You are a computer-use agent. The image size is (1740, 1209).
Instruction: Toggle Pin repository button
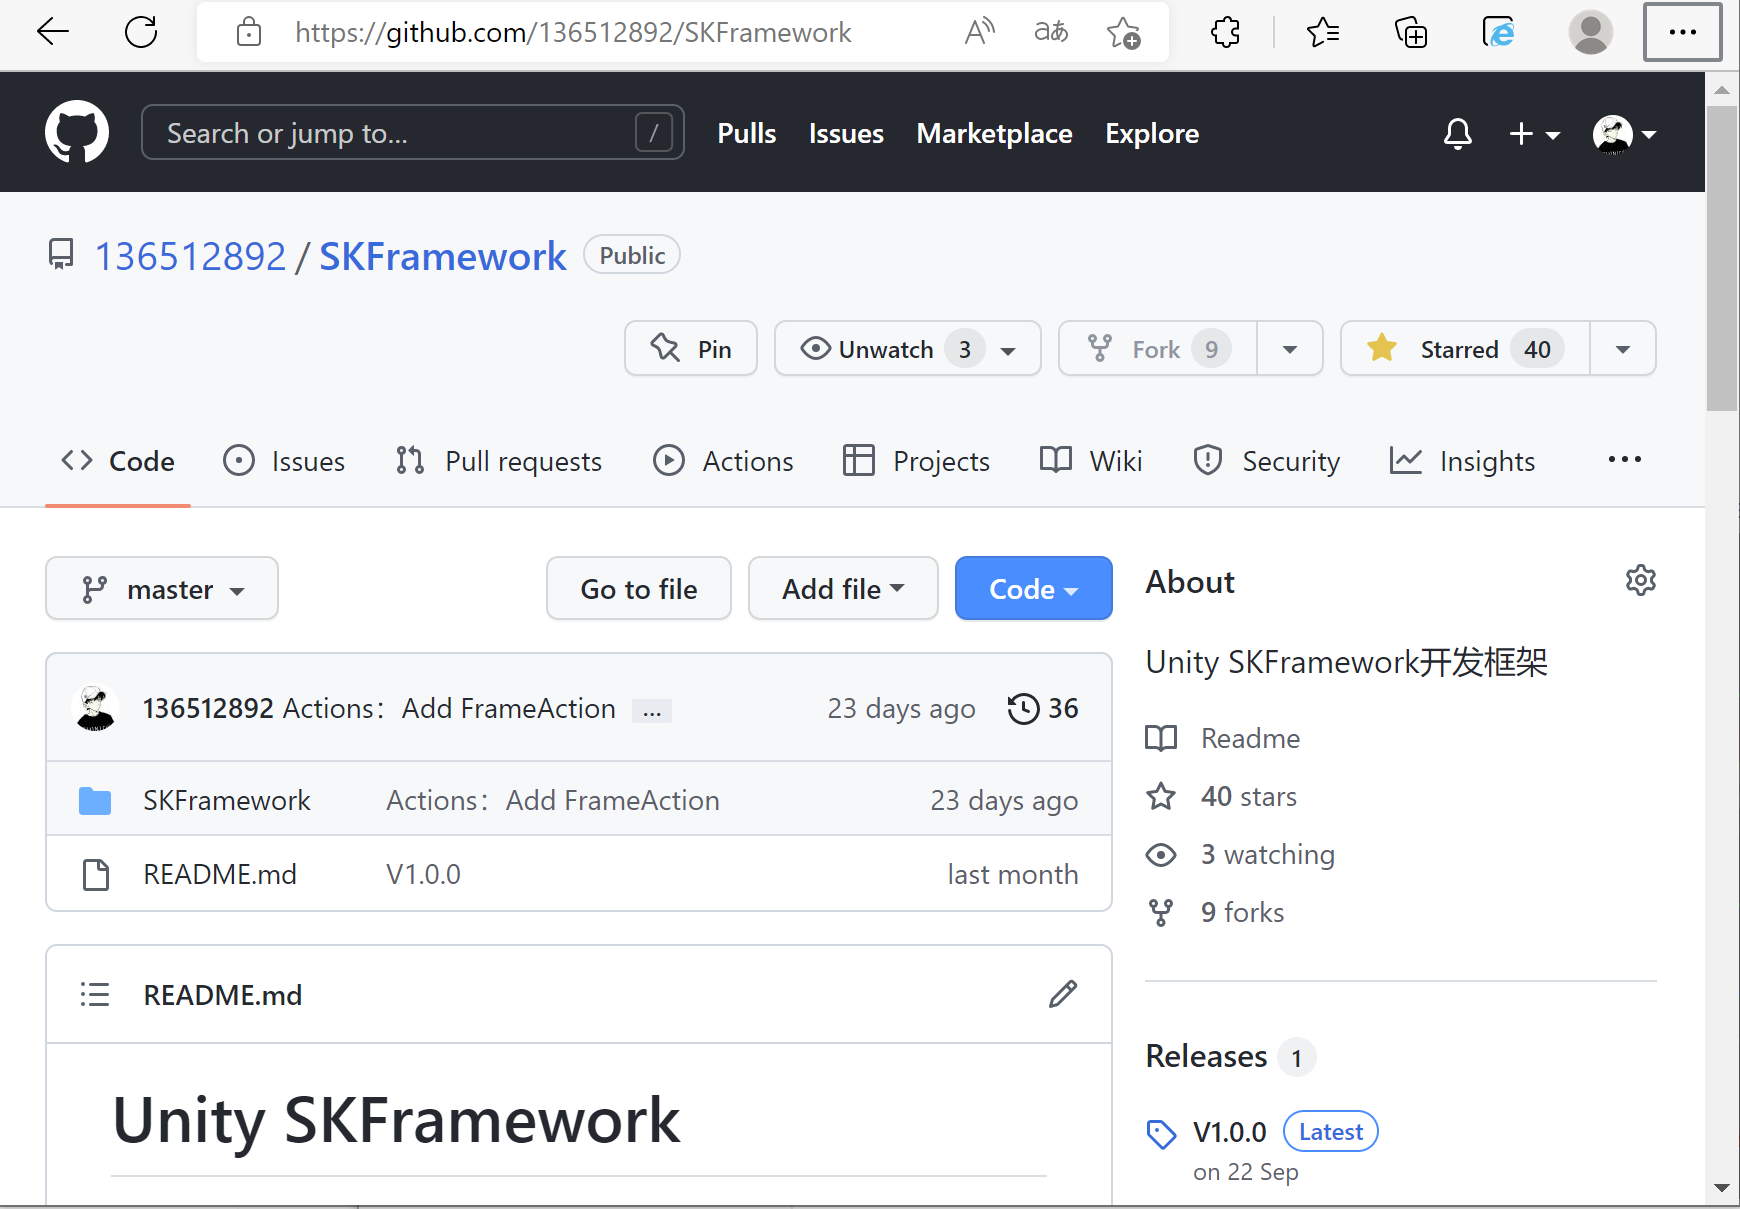pyautogui.click(x=691, y=348)
